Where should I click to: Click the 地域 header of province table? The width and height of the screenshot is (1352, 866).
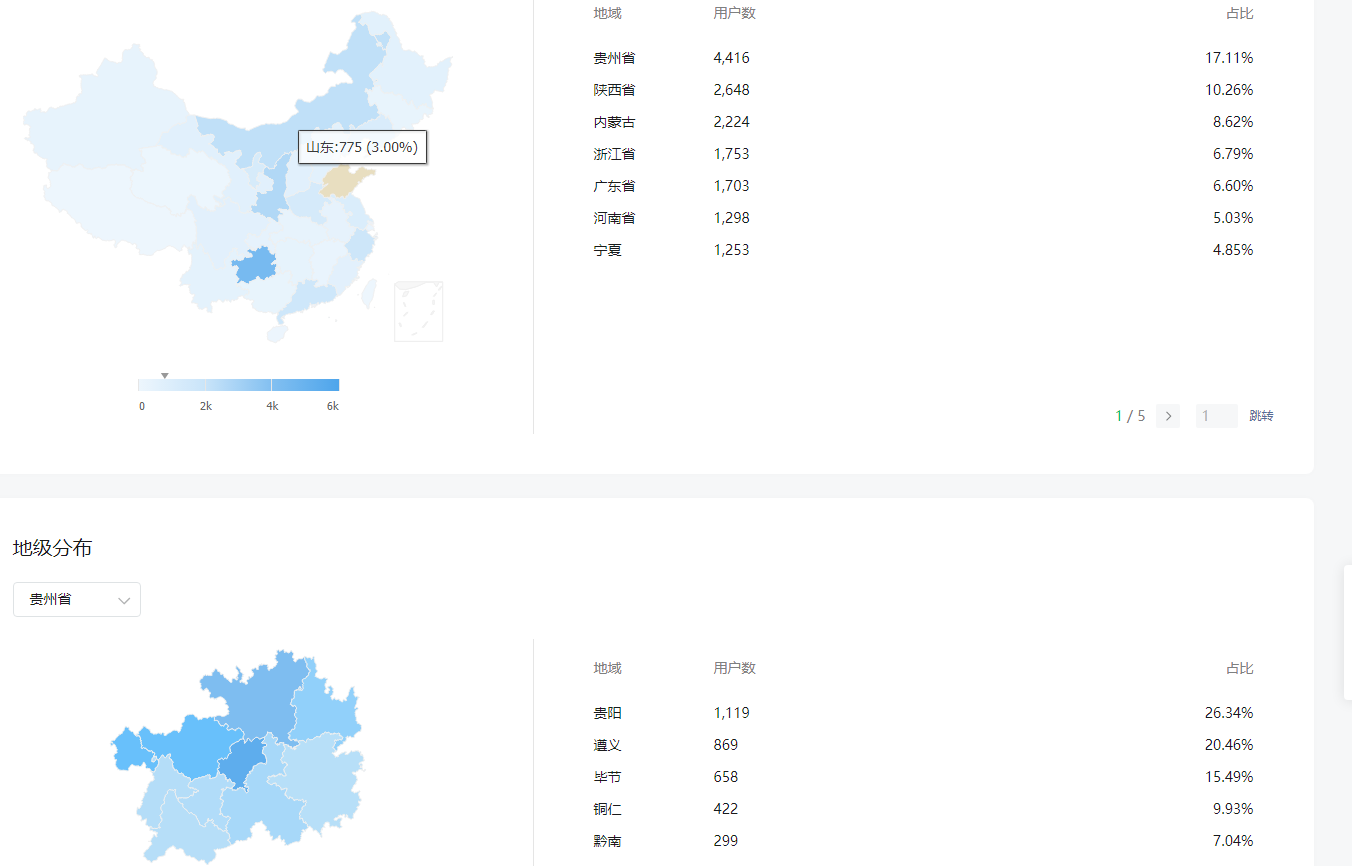click(607, 13)
